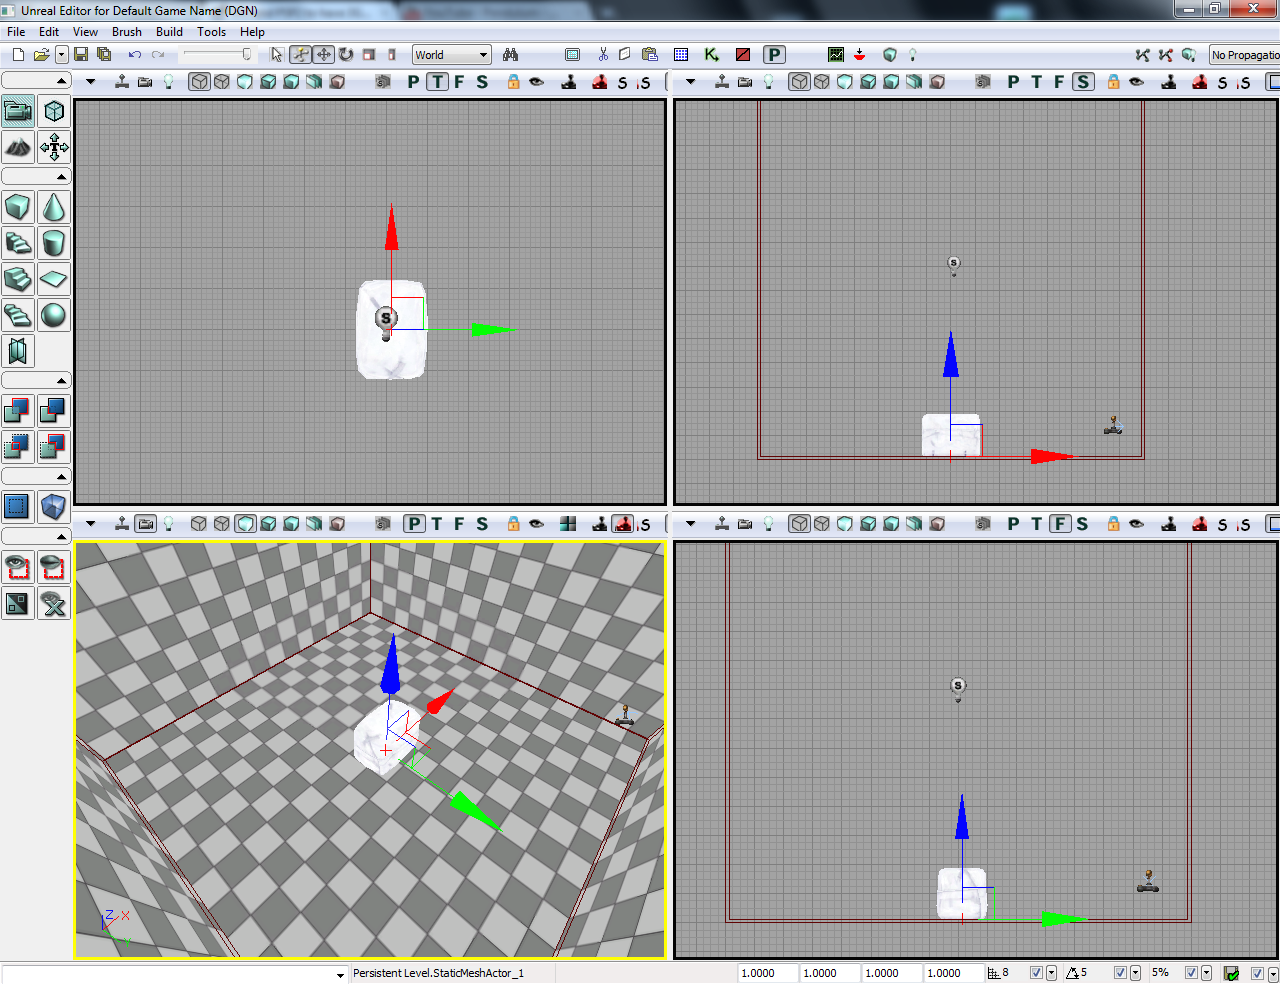Open the File menu
This screenshot has width=1280, height=984.
point(16,32)
